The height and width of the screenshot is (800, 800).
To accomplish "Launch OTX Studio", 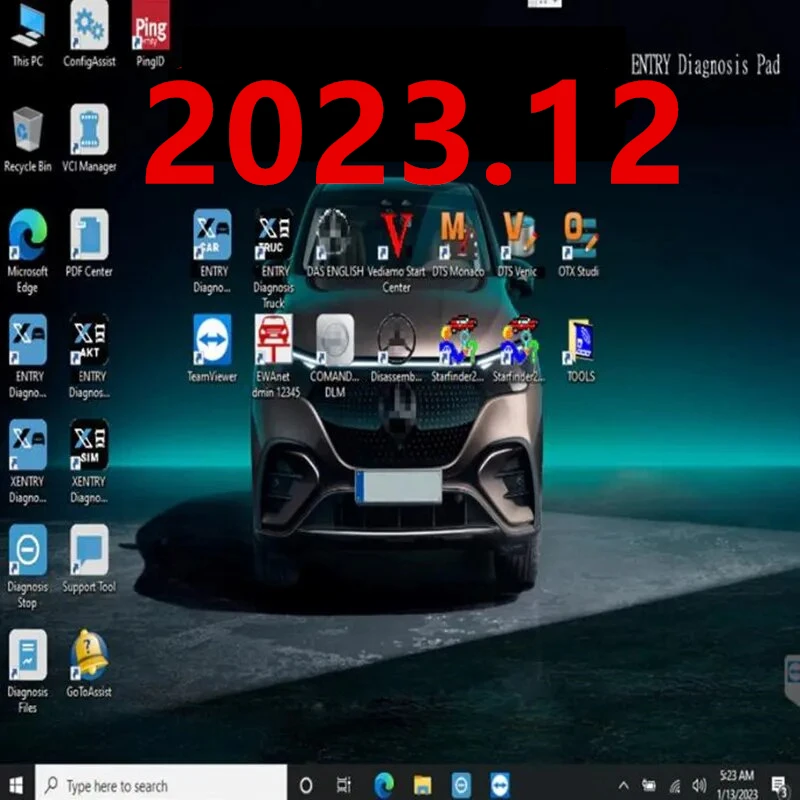I will click(579, 243).
